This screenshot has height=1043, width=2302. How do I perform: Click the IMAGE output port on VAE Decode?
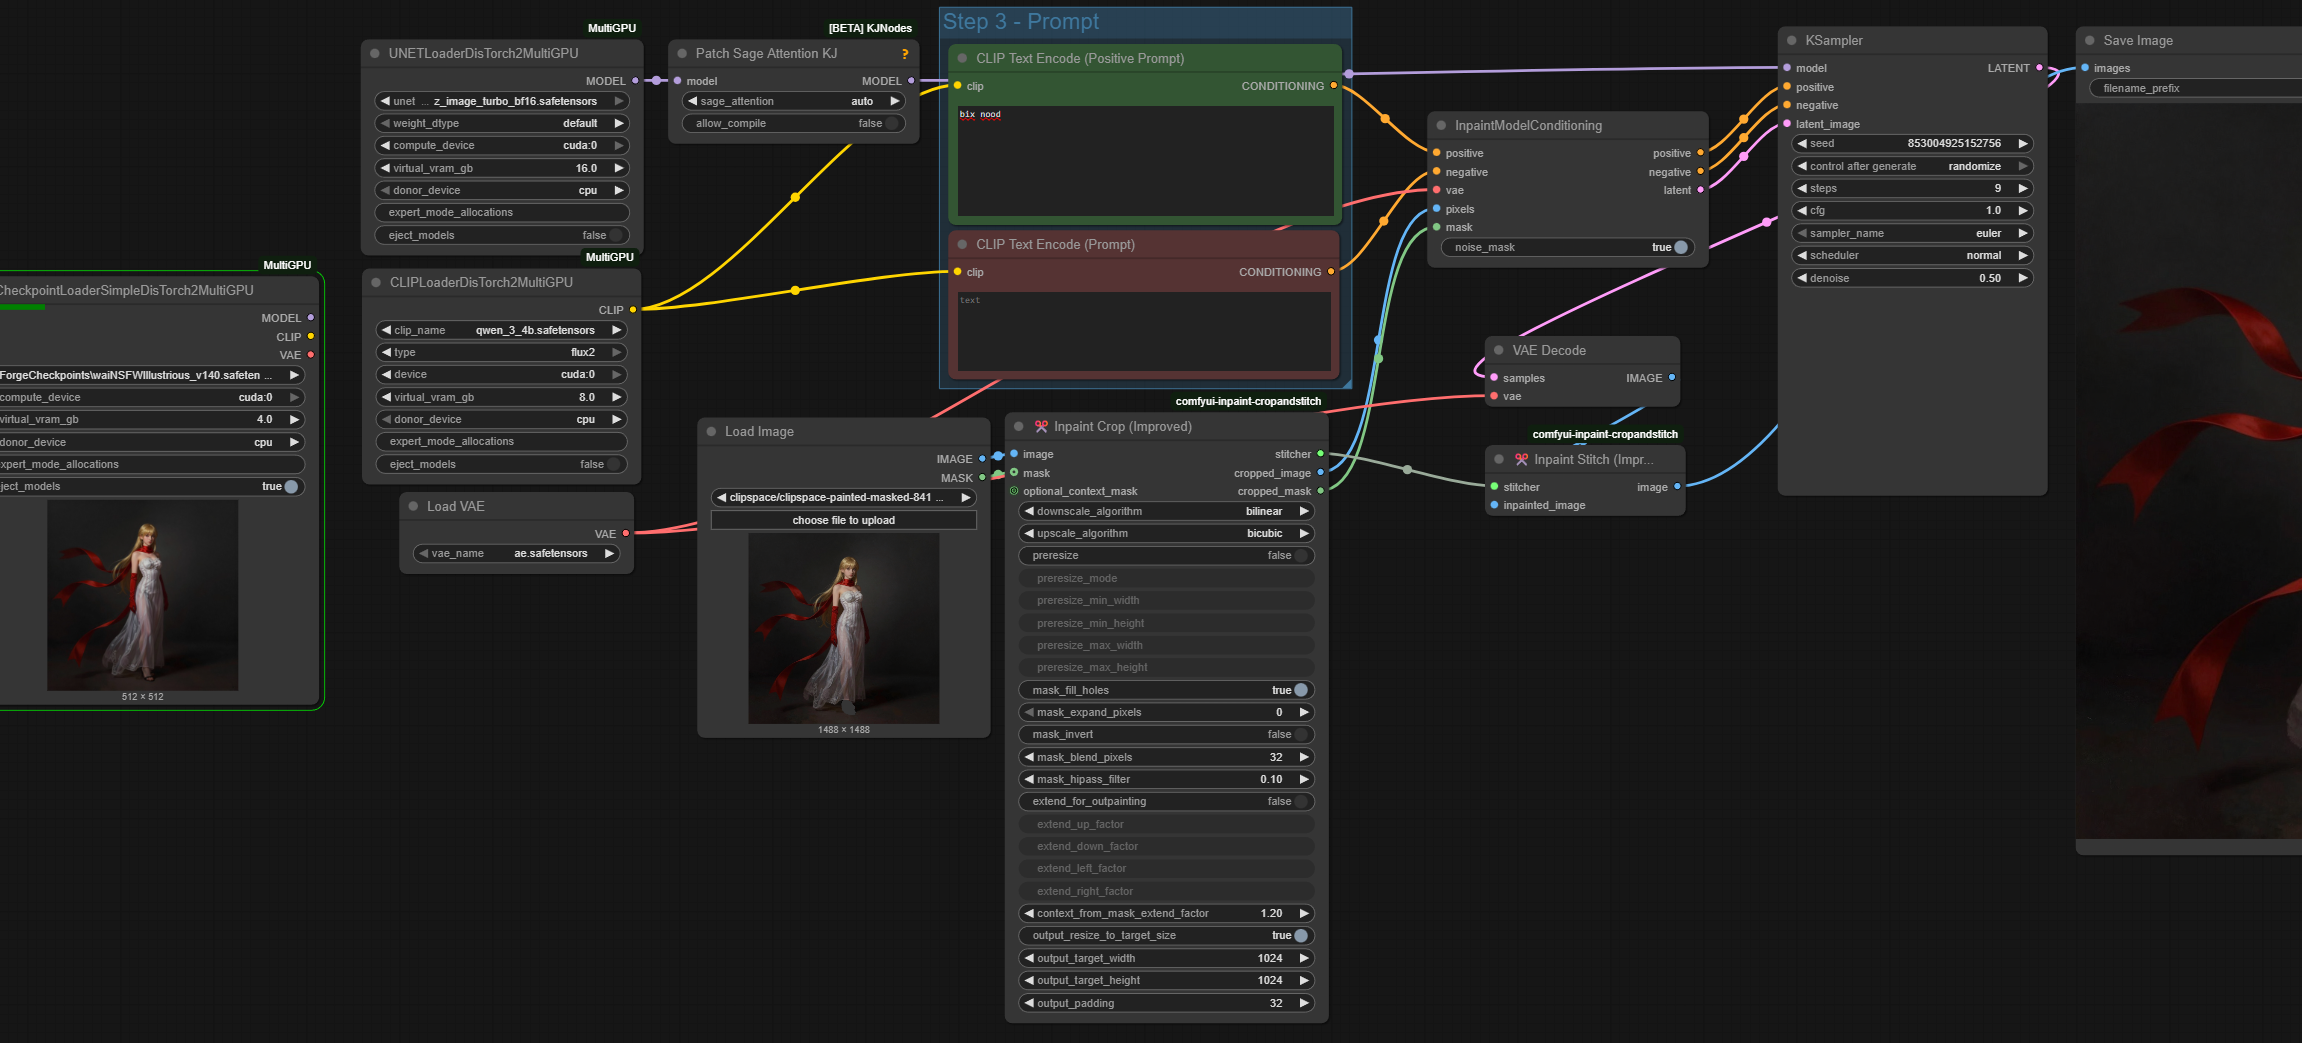[1672, 378]
